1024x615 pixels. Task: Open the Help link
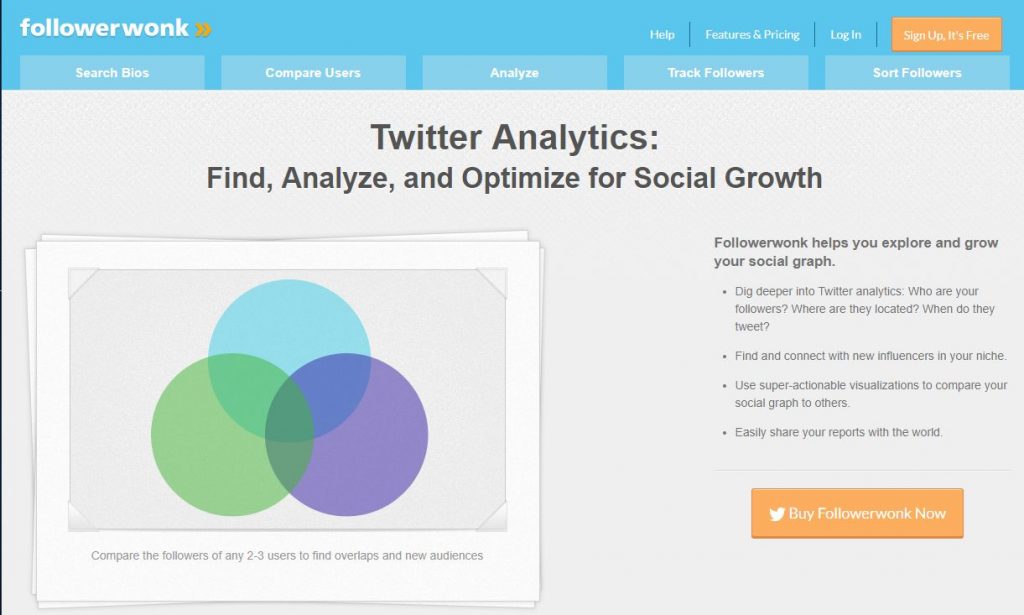(x=662, y=35)
